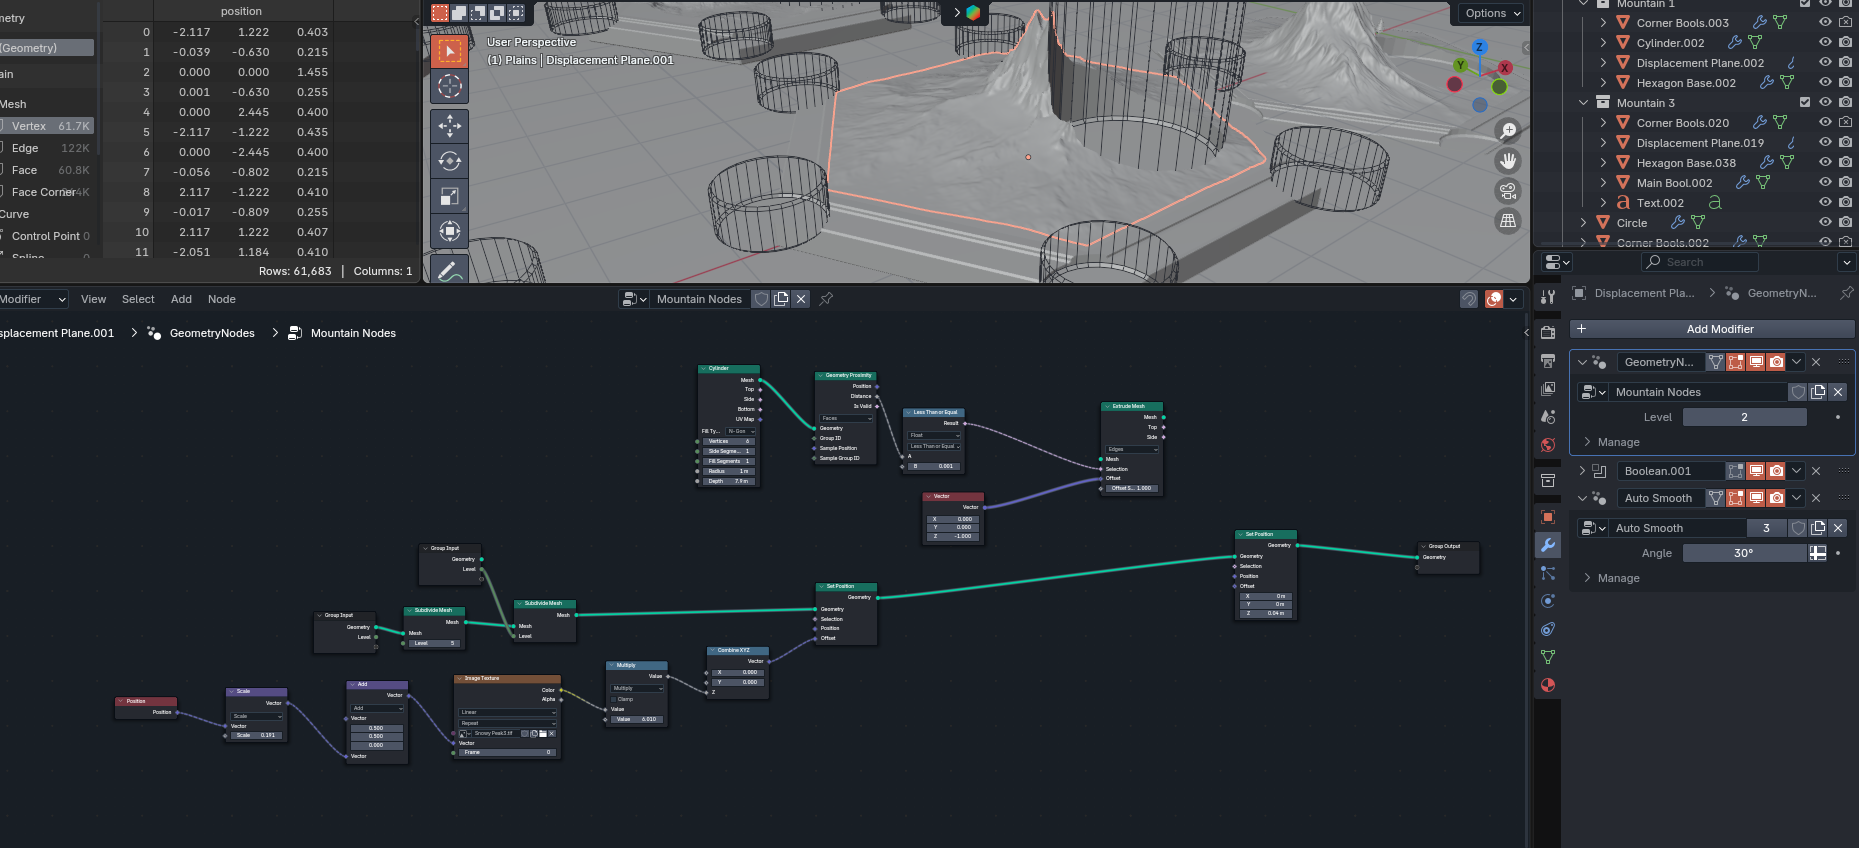Pin the node tree in node editor header

826,299
